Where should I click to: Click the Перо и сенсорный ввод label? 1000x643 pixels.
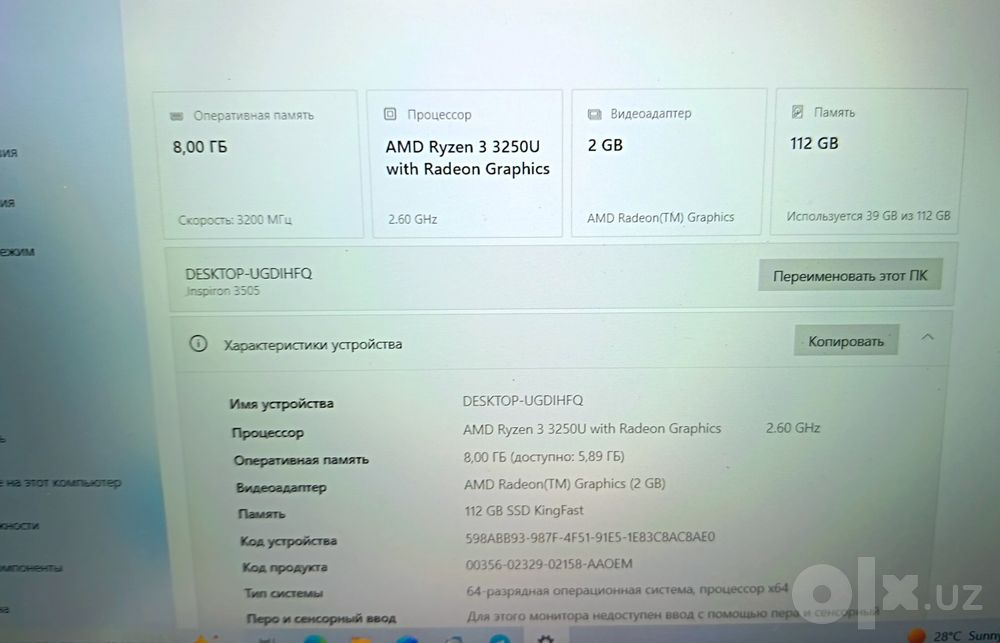coord(321,618)
